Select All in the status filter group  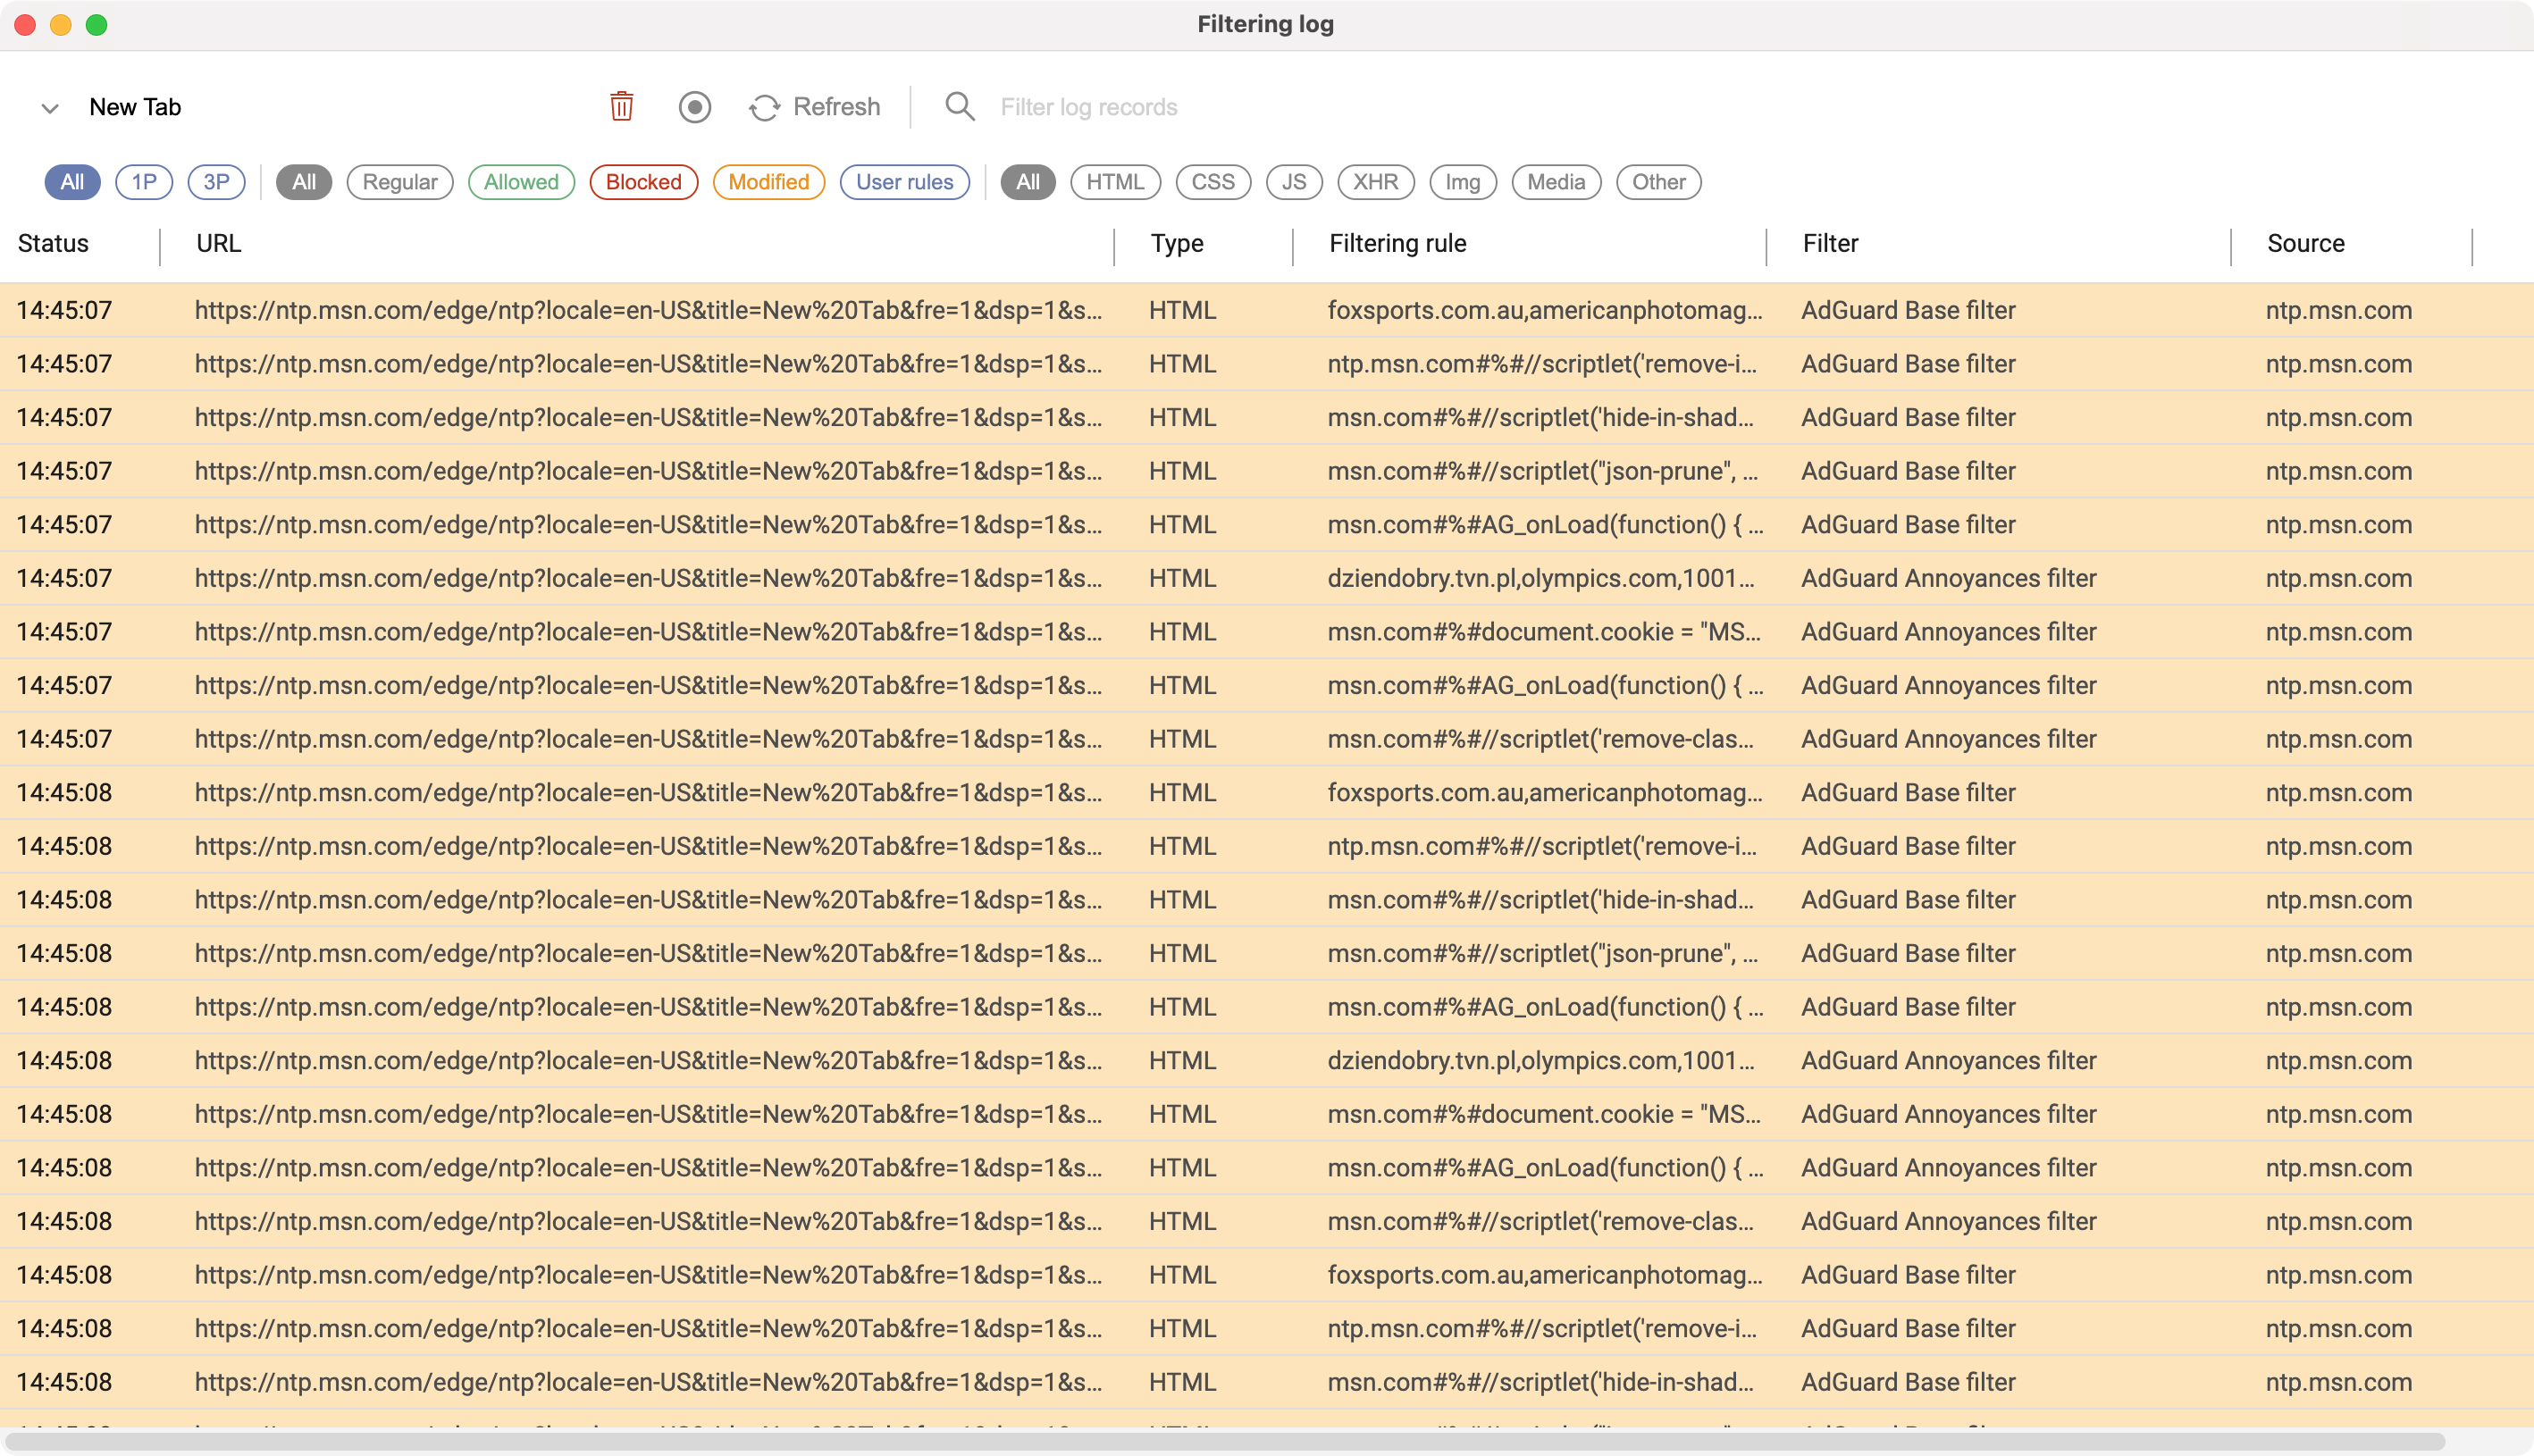pyautogui.click(x=303, y=182)
